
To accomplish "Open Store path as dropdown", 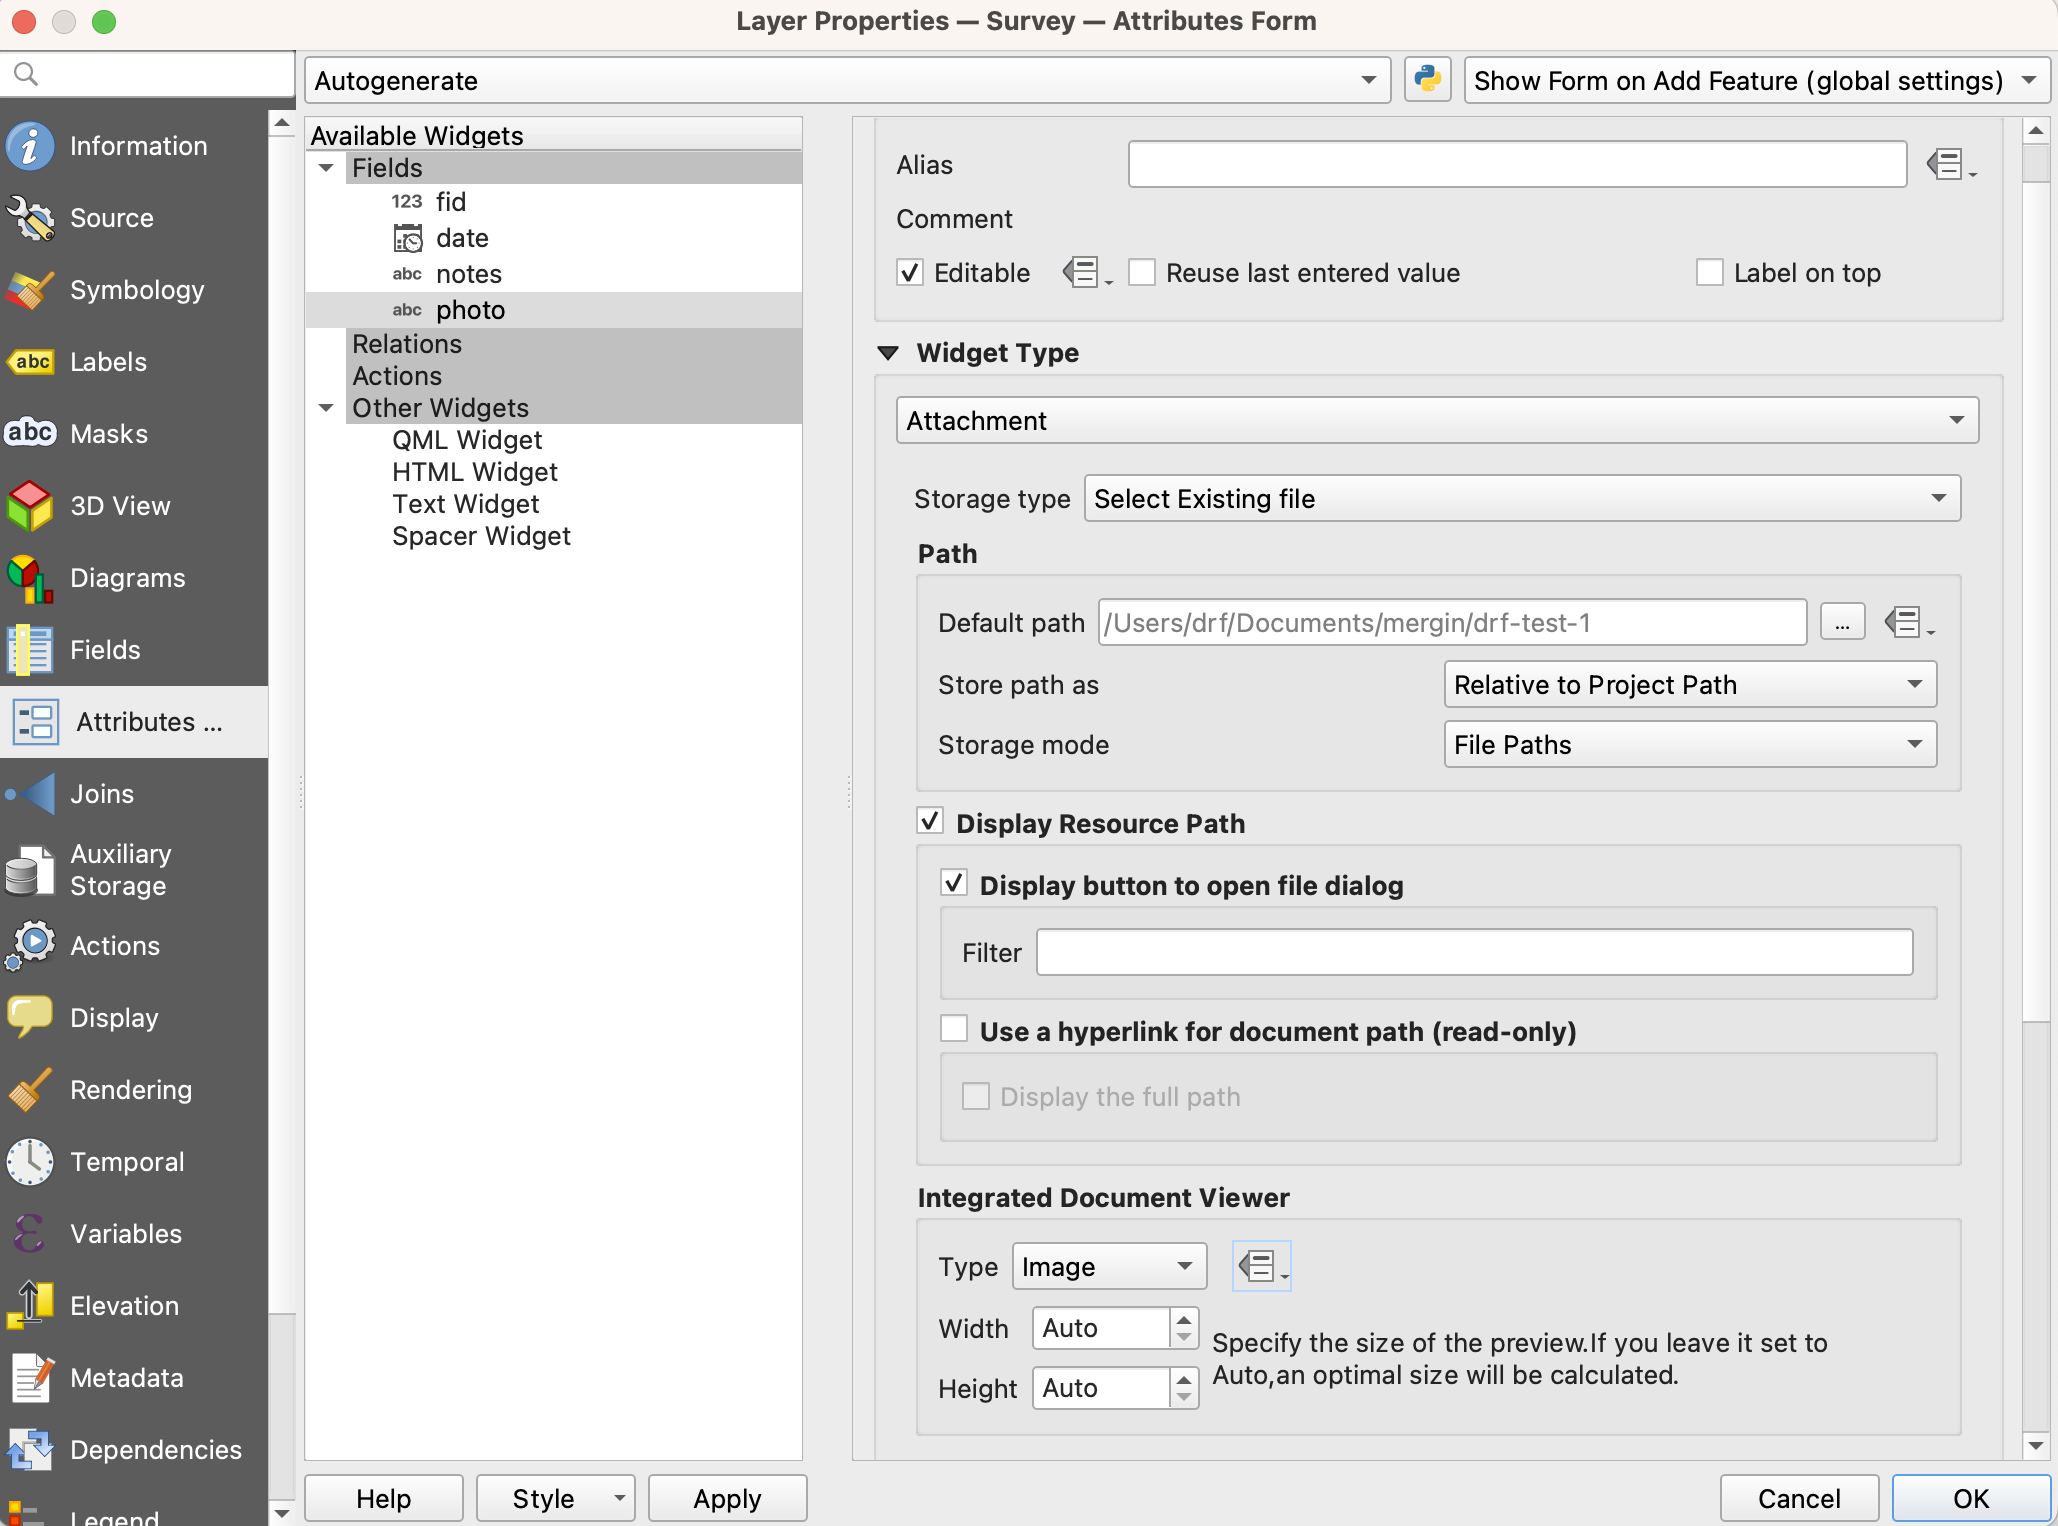I will tap(1690, 684).
